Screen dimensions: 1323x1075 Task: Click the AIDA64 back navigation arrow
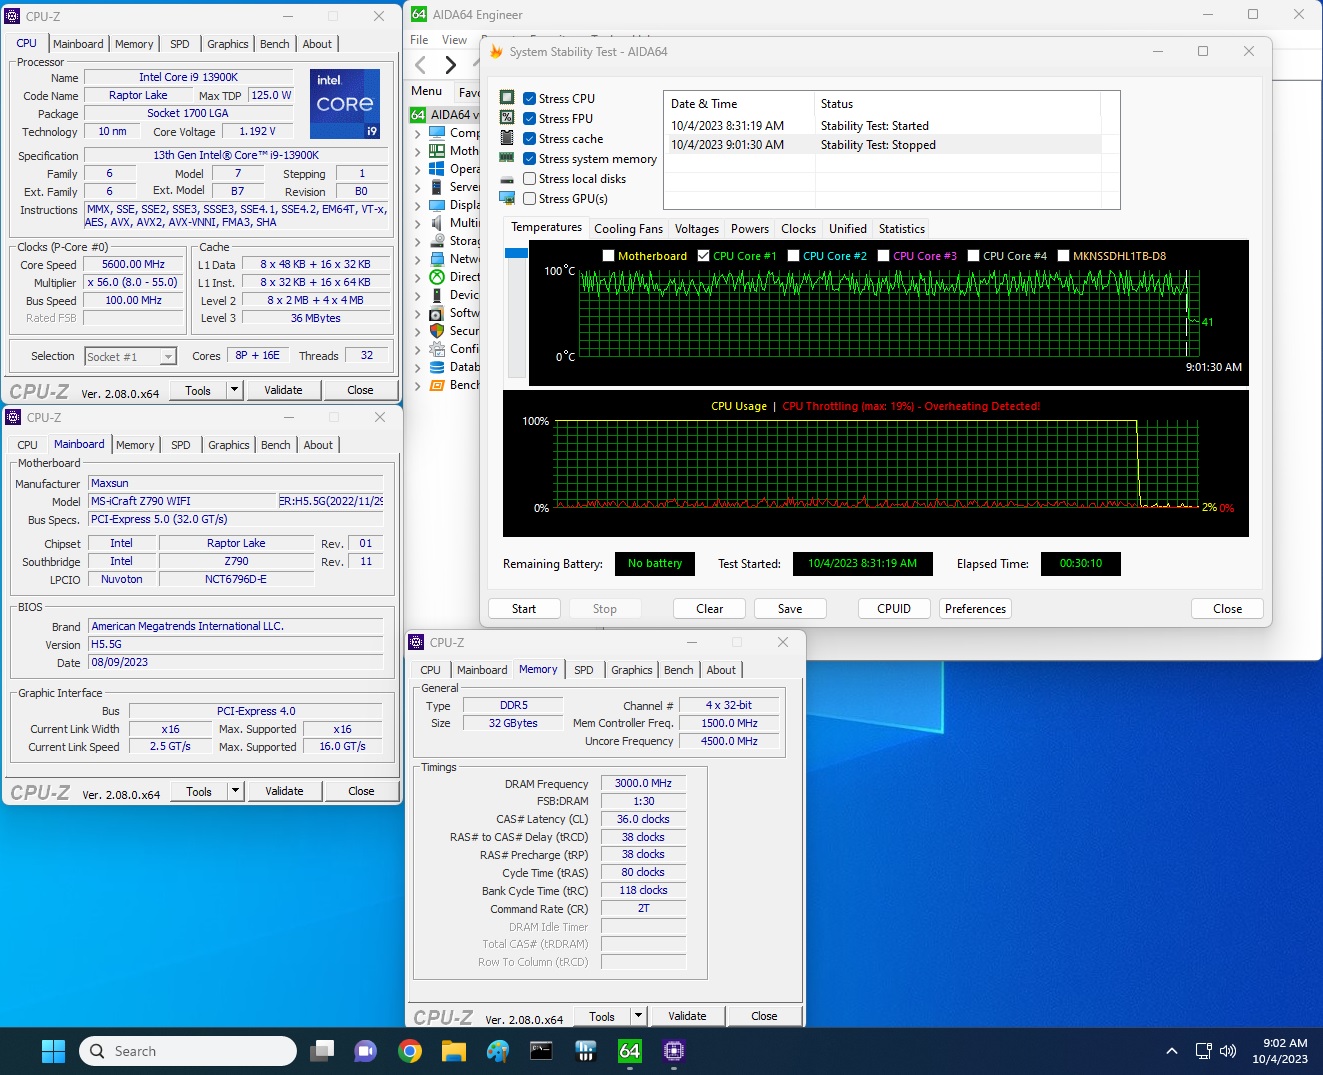(x=421, y=65)
